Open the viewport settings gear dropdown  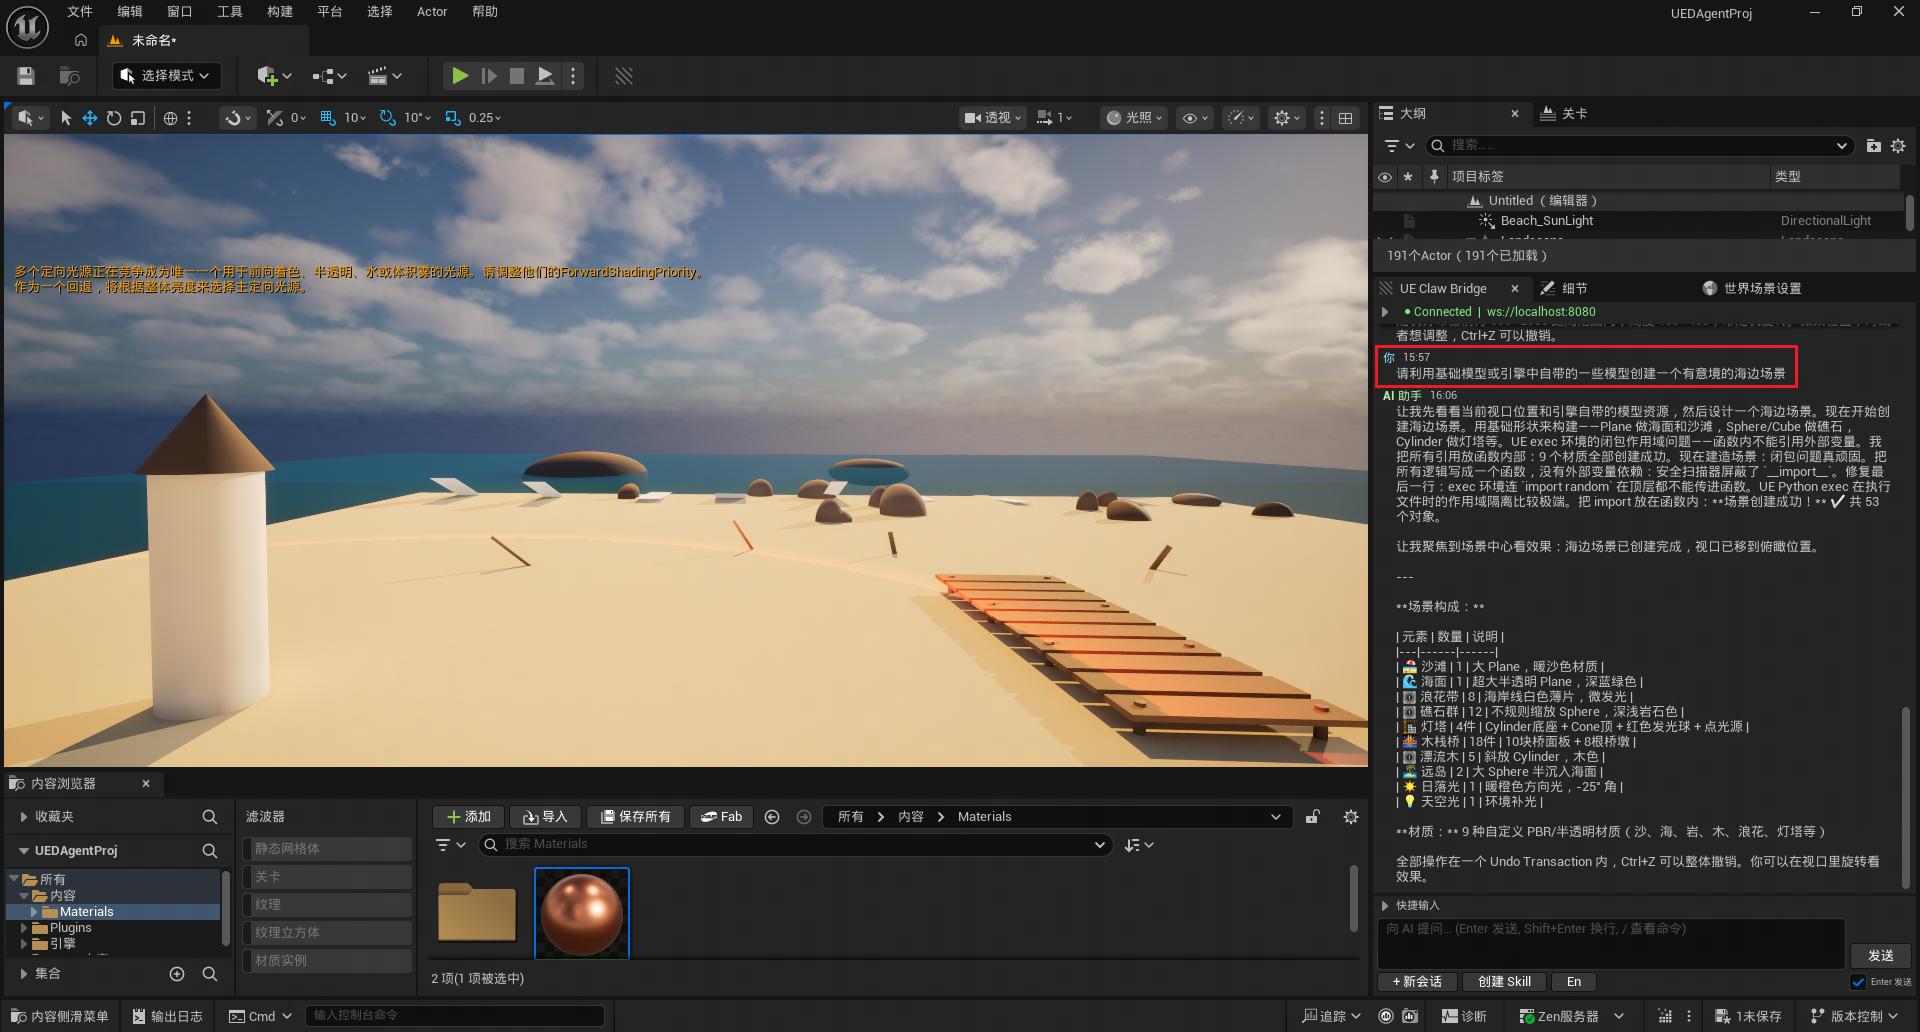coord(1286,118)
